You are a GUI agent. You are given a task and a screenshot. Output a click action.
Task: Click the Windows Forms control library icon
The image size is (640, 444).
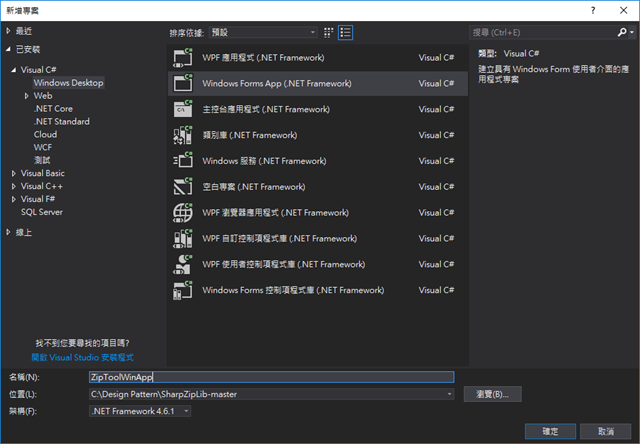[182, 290]
